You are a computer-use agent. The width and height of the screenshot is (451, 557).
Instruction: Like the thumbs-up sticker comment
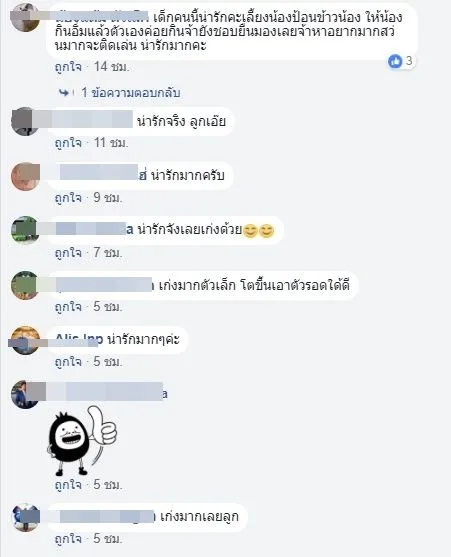[x=68, y=485]
